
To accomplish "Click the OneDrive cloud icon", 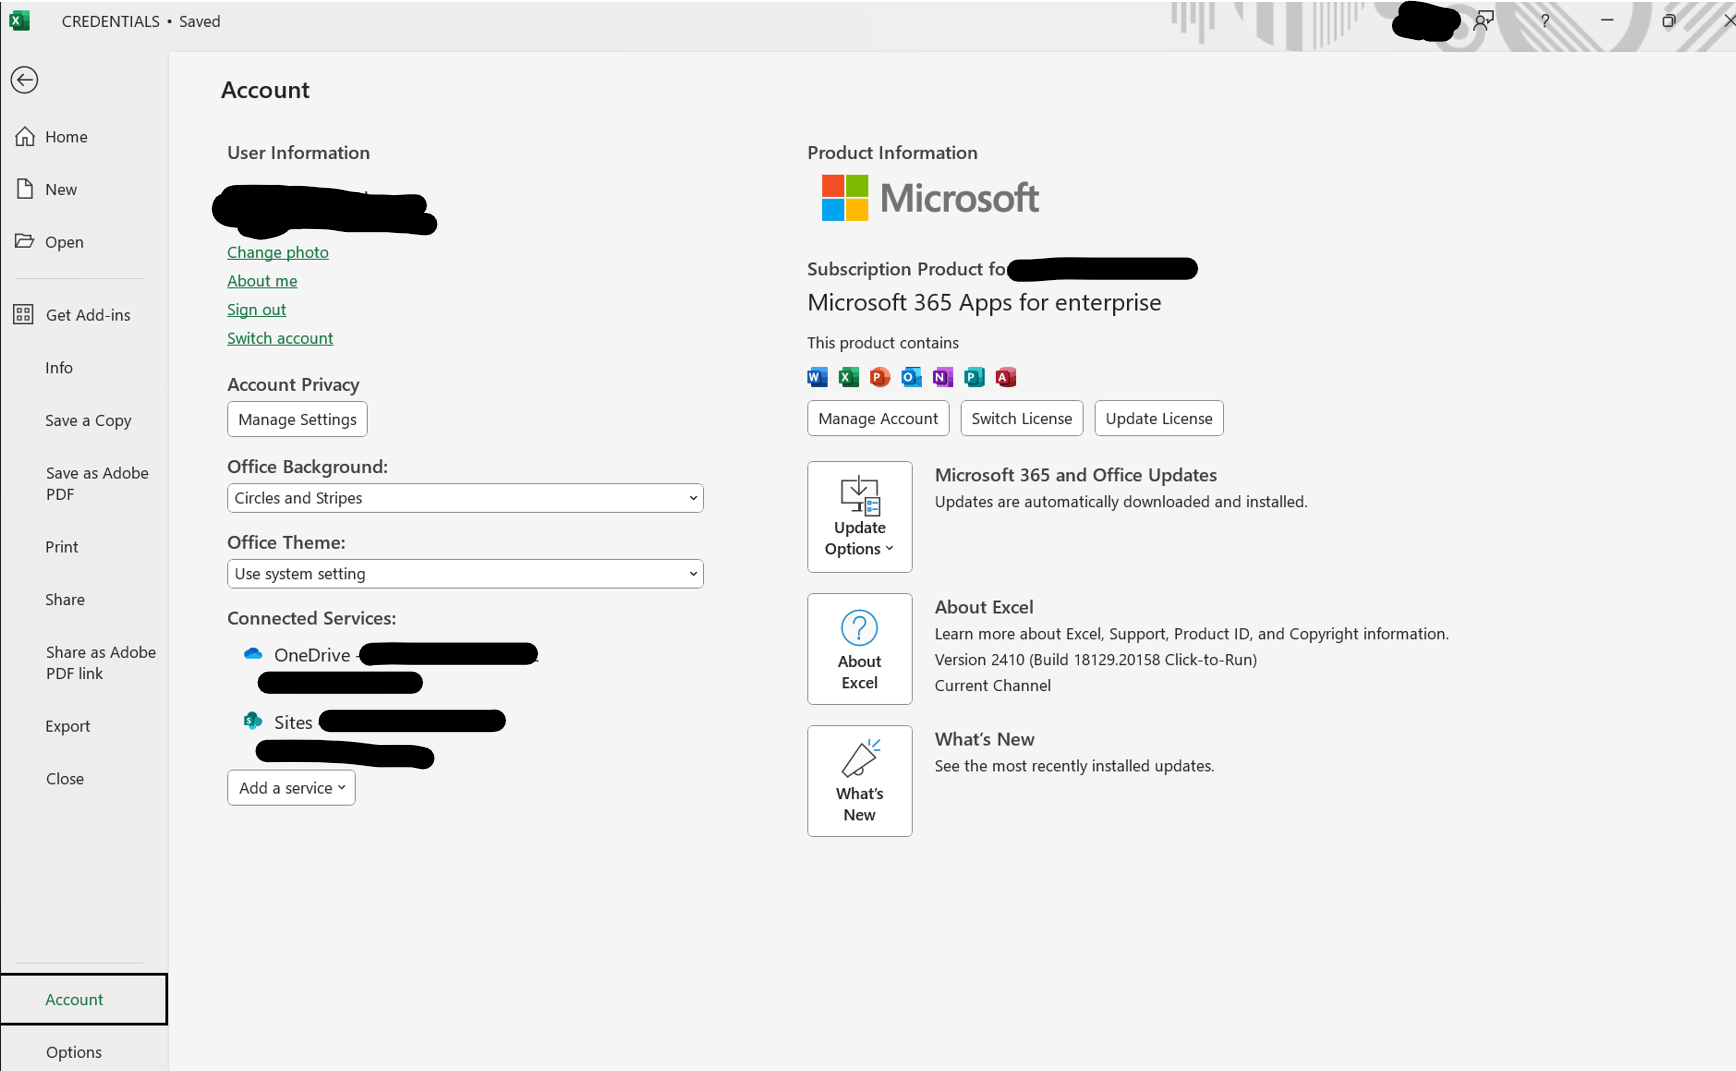I will click(253, 654).
